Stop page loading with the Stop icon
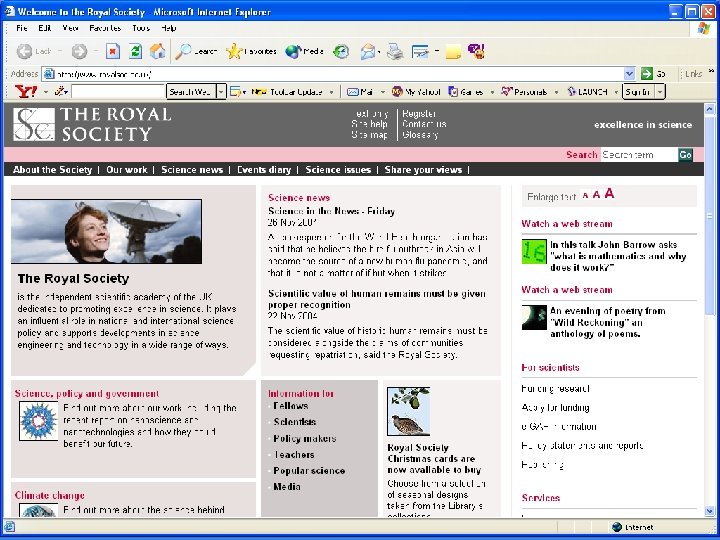The width and height of the screenshot is (720, 540). pos(113,51)
